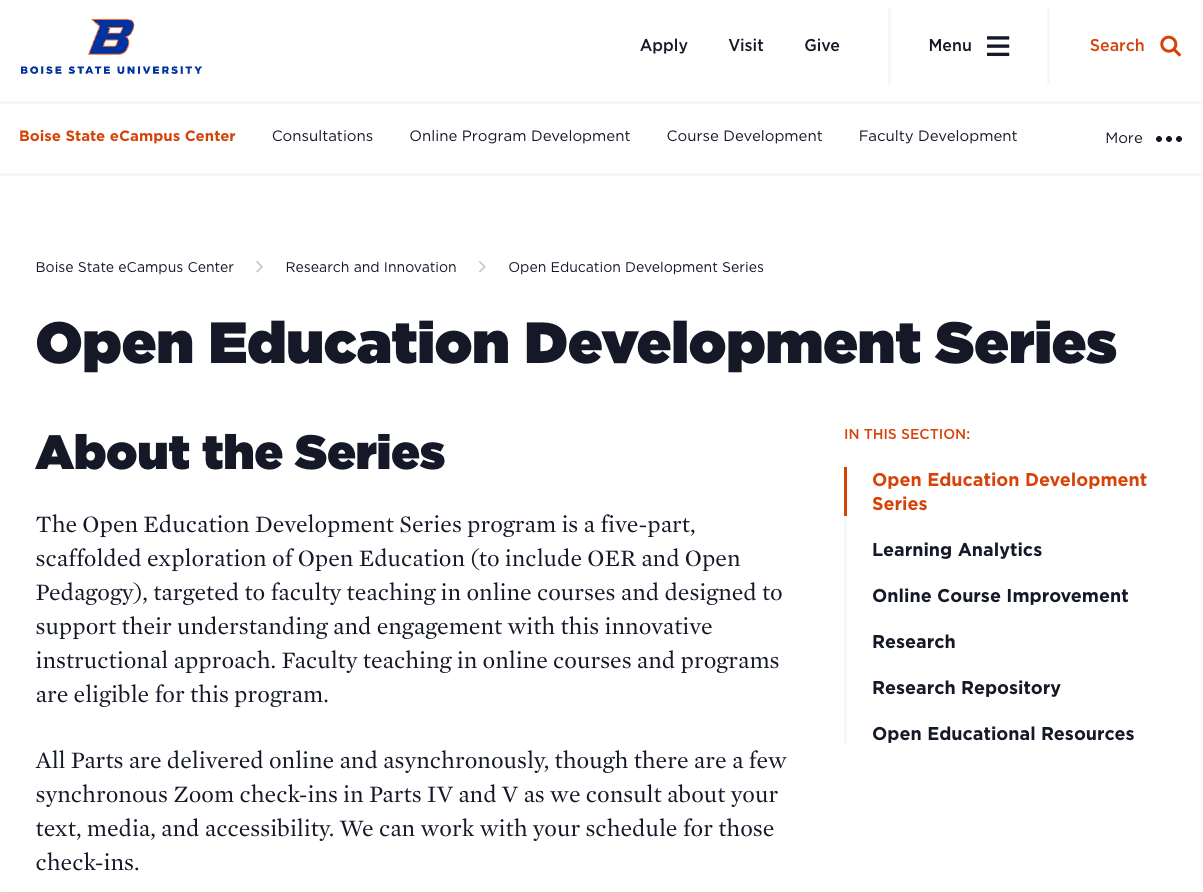The image size is (1203, 892).
Task: Expand the More navigation dropdown label
Action: [x=1123, y=139]
